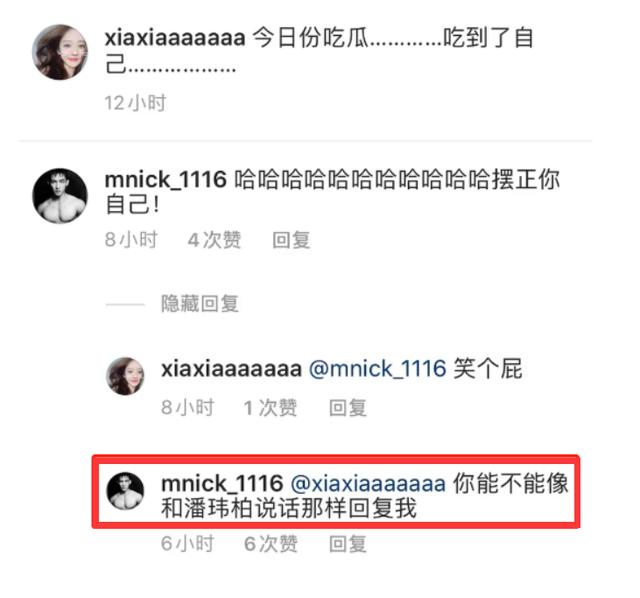Open the mnick_1116 username in the highlighted reply
The width and height of the screenshot is (640, 598).
pyautogui.click(x=222, y=484)
